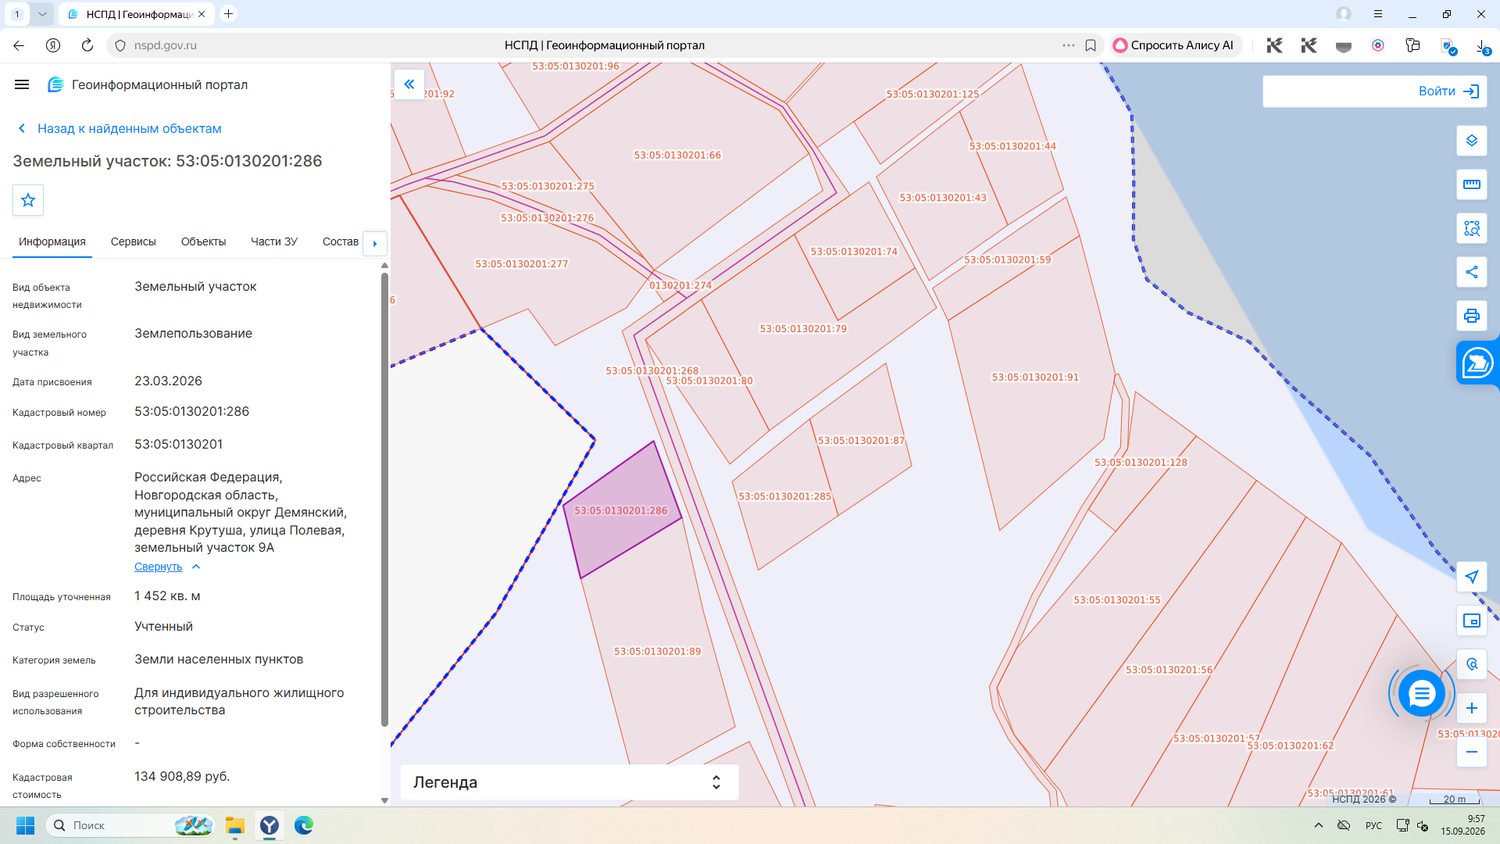This screenshot has height=844, width=1500.
Task: Expand the Легенда panel
Action: click(x=570, y=782)
